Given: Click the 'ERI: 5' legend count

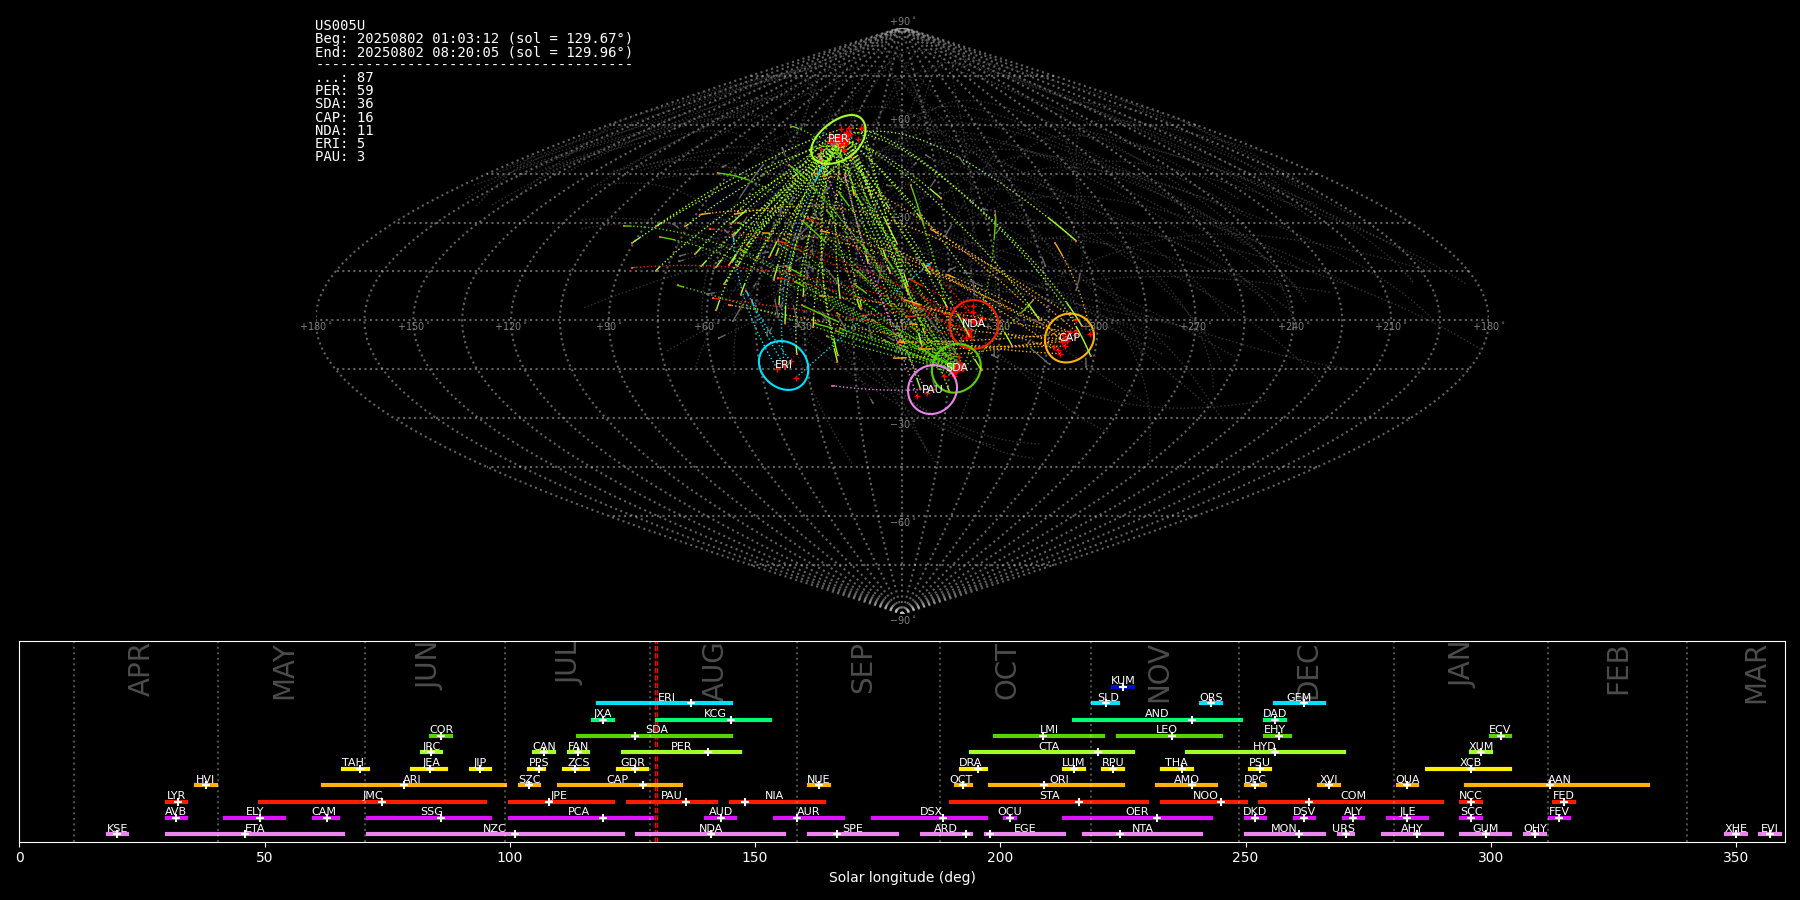Looking at the screenshot, I should 340,143.
